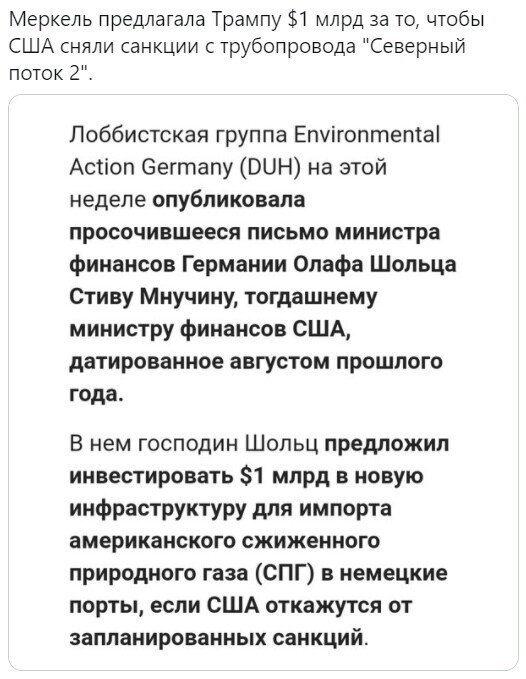
Task: Click the bold text "природного газа (СПГ) в немецкие"
Action: click(x=258, y=573)
